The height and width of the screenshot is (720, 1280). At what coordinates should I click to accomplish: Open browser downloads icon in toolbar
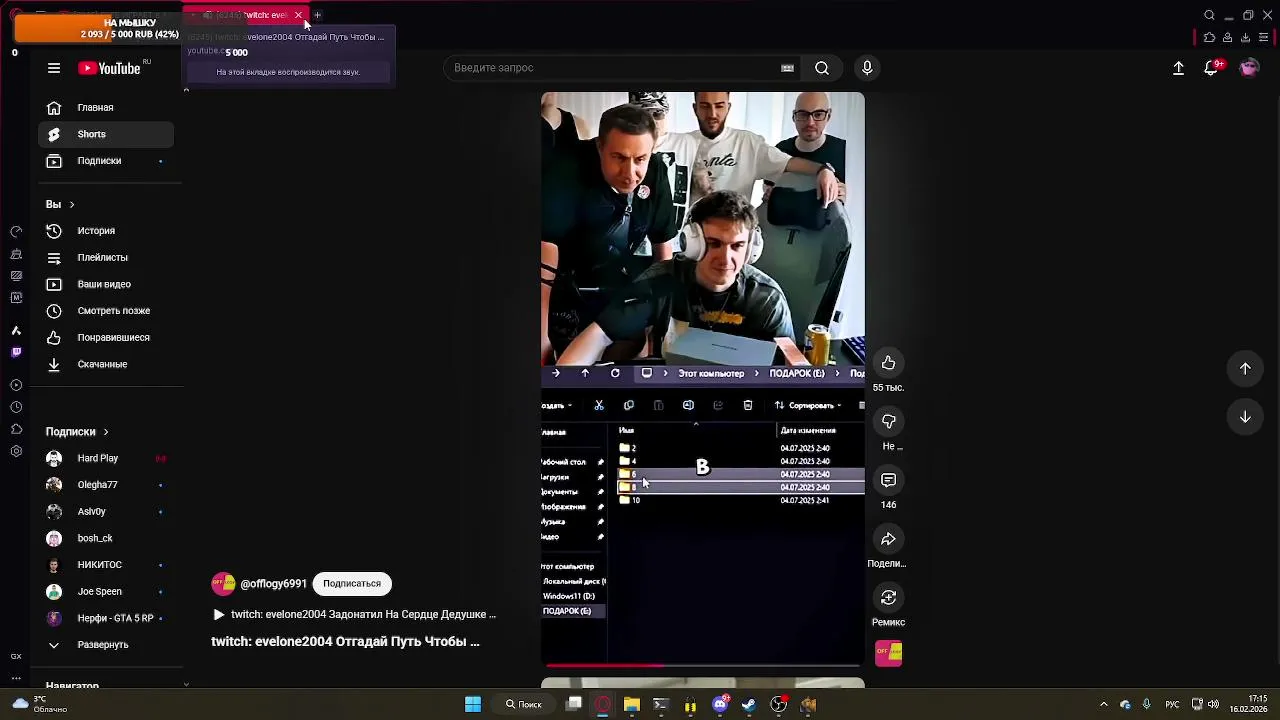tap(1245, 38)
